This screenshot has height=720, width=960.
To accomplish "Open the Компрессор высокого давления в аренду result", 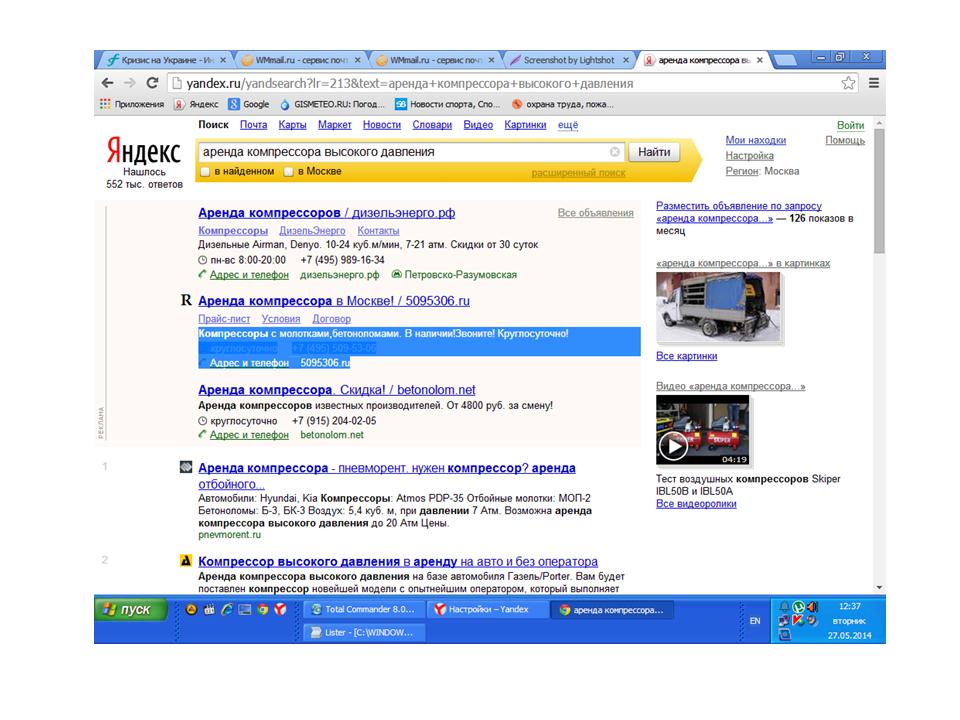I will (398, 561).
